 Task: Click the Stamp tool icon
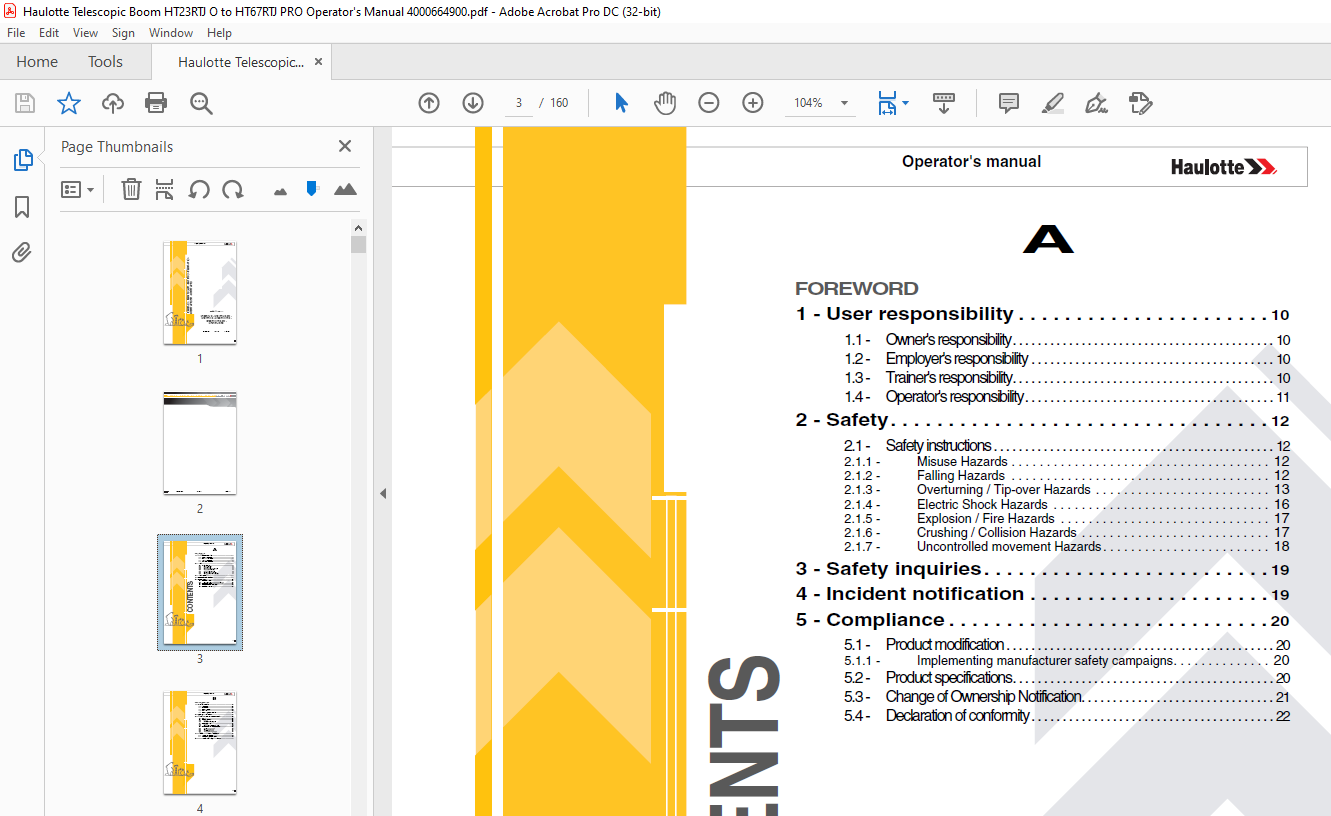click(x=1141, y=103)
